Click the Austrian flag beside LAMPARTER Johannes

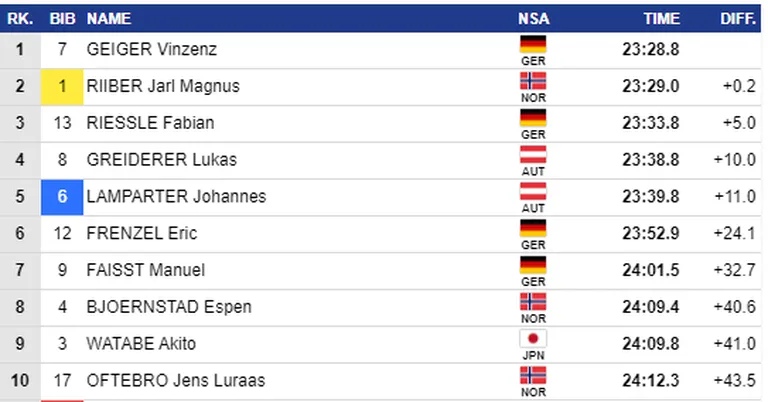coord(533,191)
